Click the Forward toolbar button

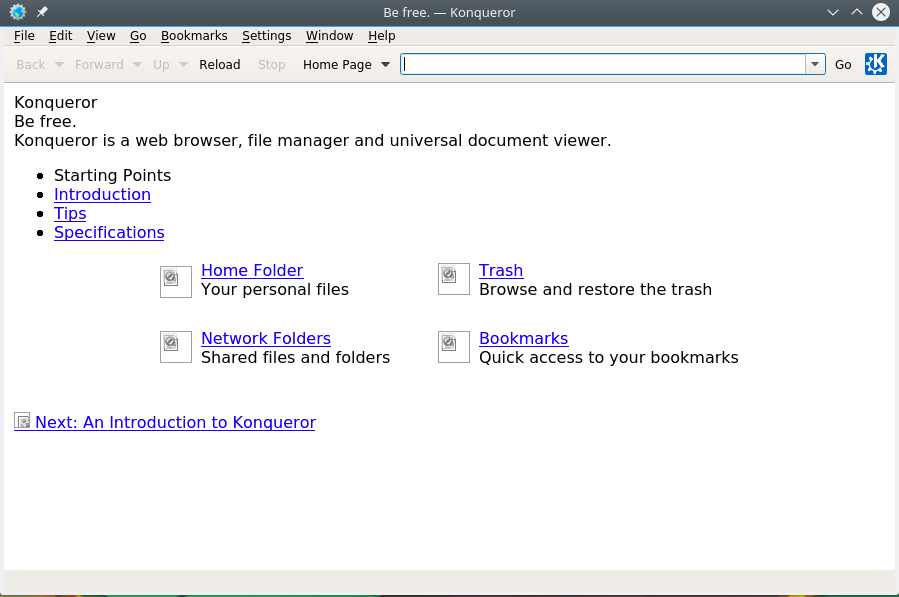(99, 65)
